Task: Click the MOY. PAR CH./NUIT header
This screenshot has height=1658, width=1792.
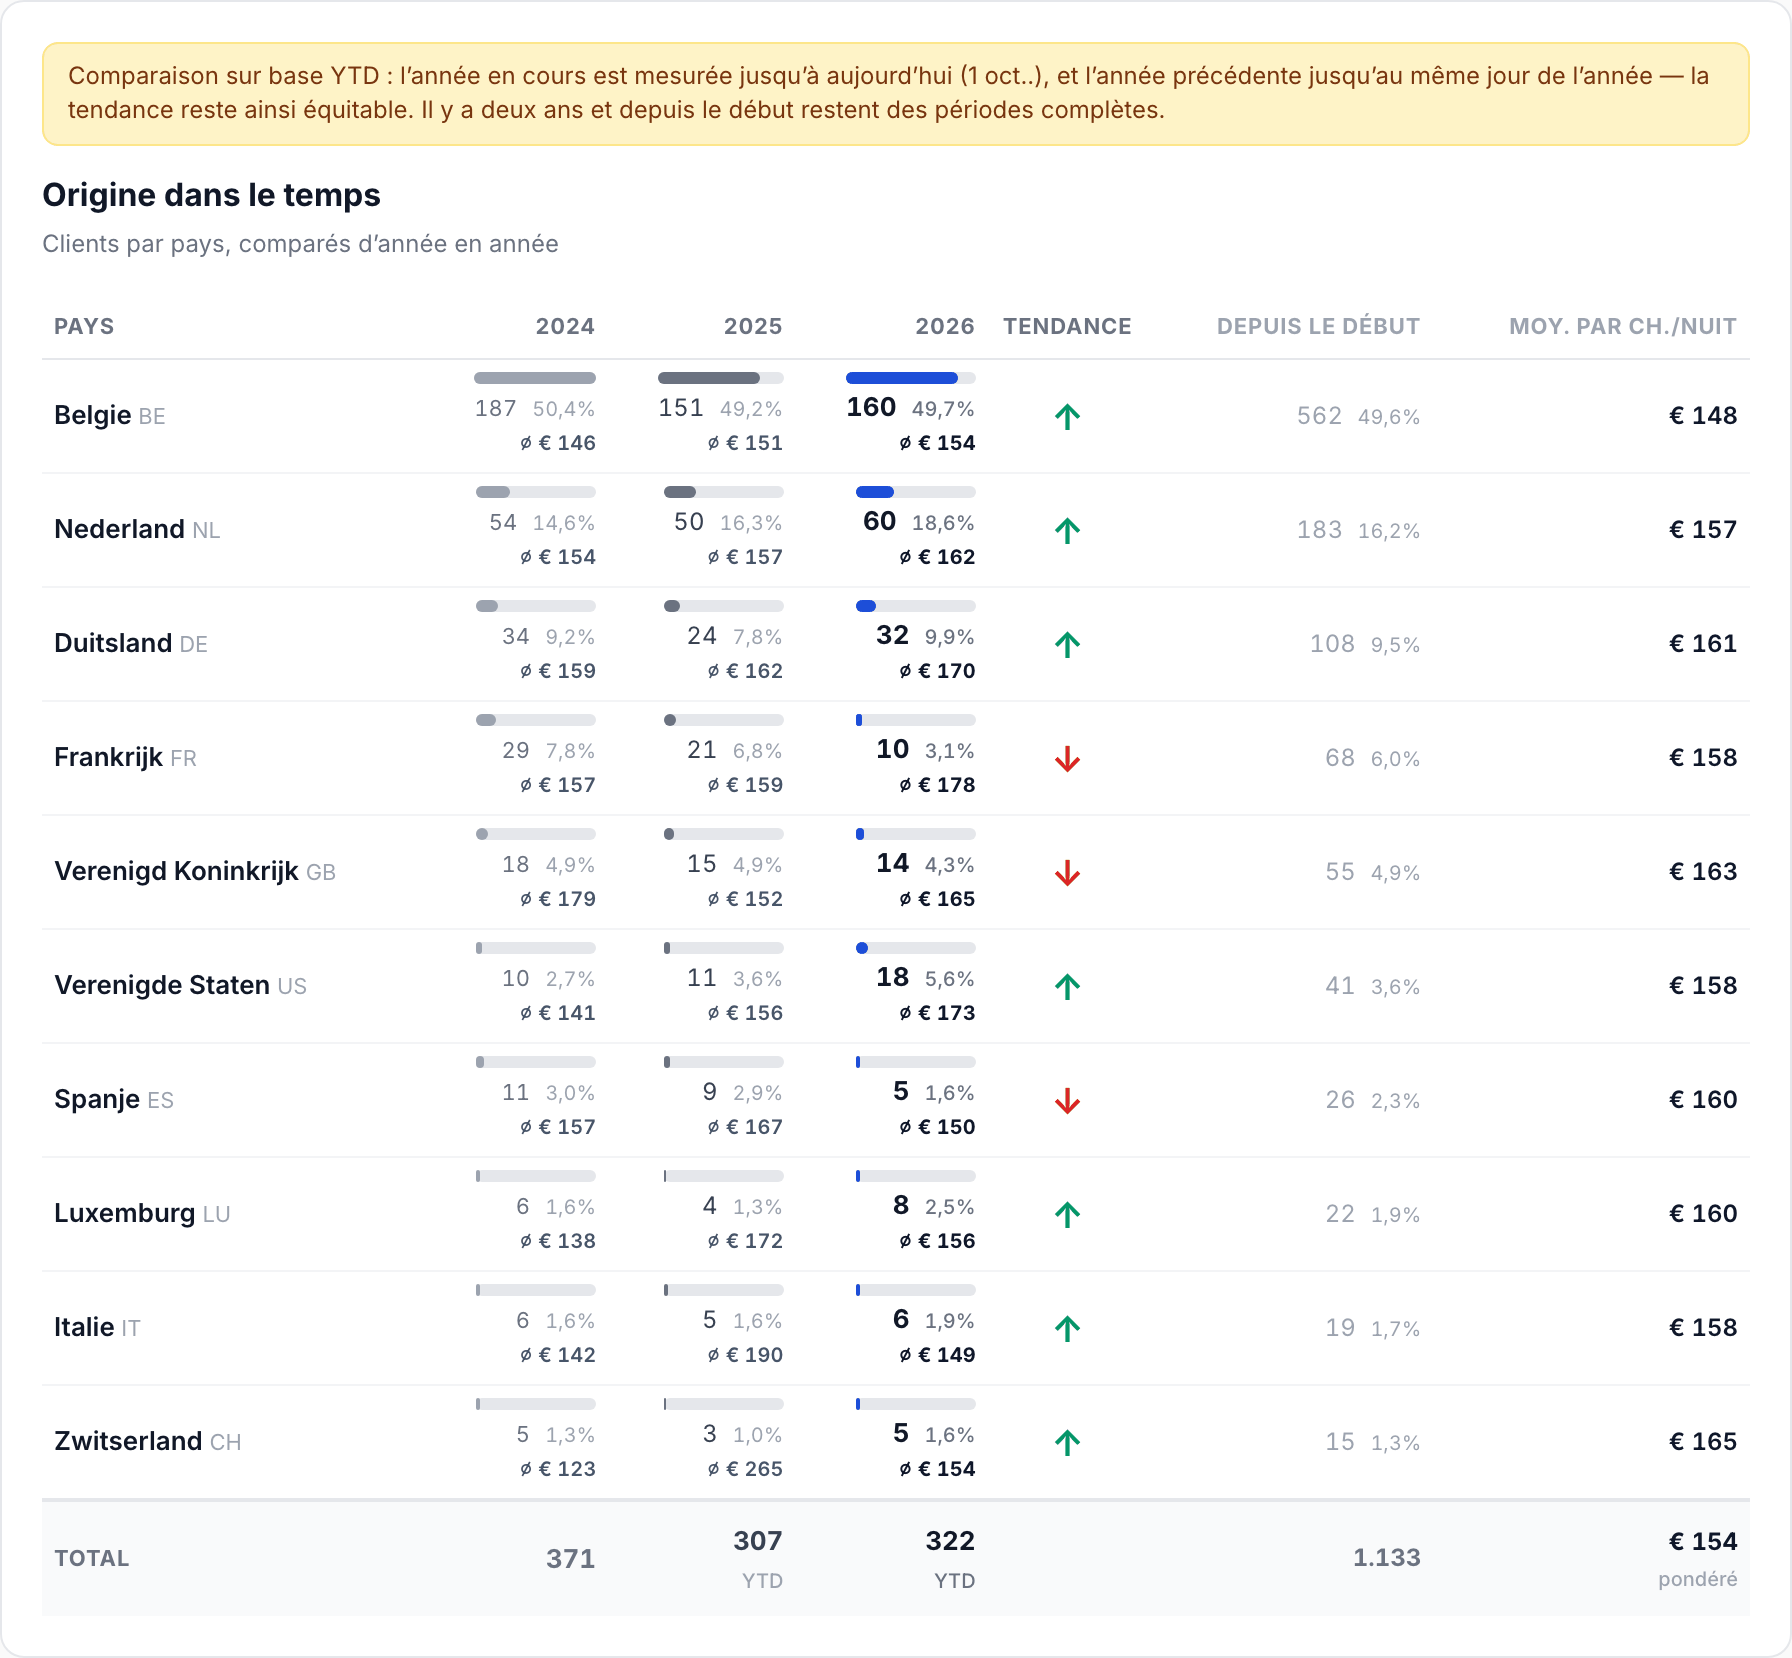Action: (x=1622, y=326)
